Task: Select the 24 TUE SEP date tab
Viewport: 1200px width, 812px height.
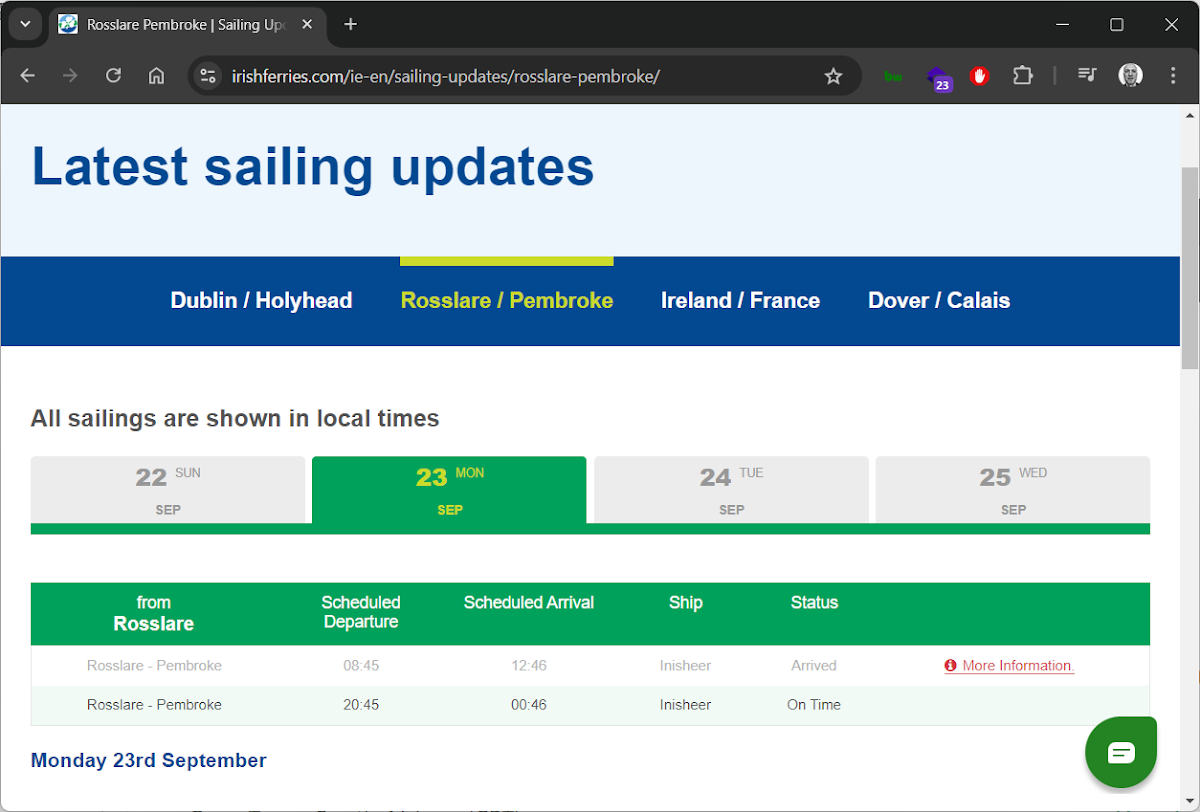Action: (731, 490)
